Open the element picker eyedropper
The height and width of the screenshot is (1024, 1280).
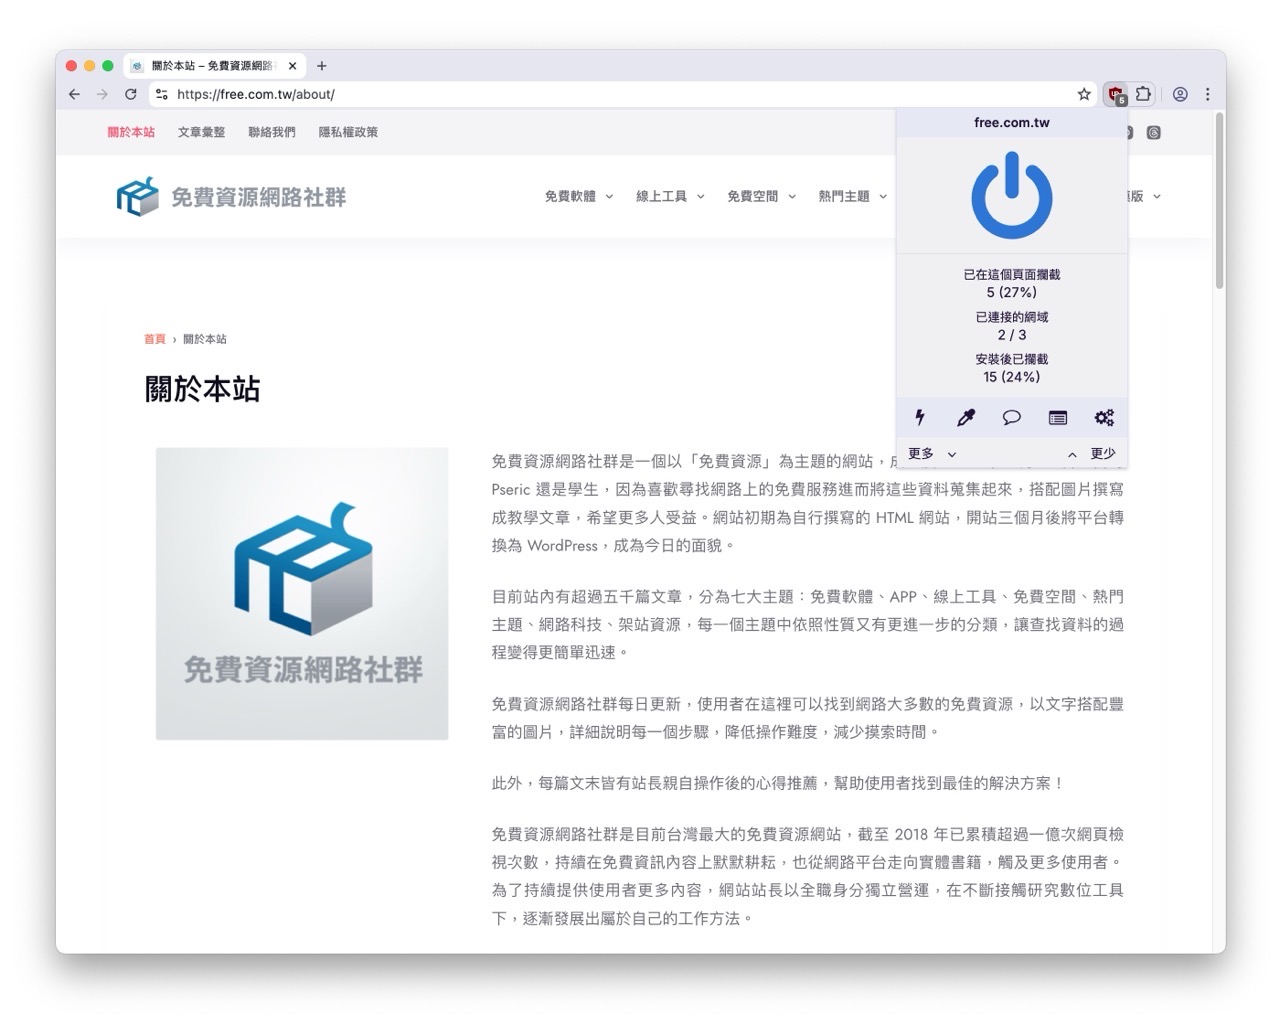pos(965,418)
